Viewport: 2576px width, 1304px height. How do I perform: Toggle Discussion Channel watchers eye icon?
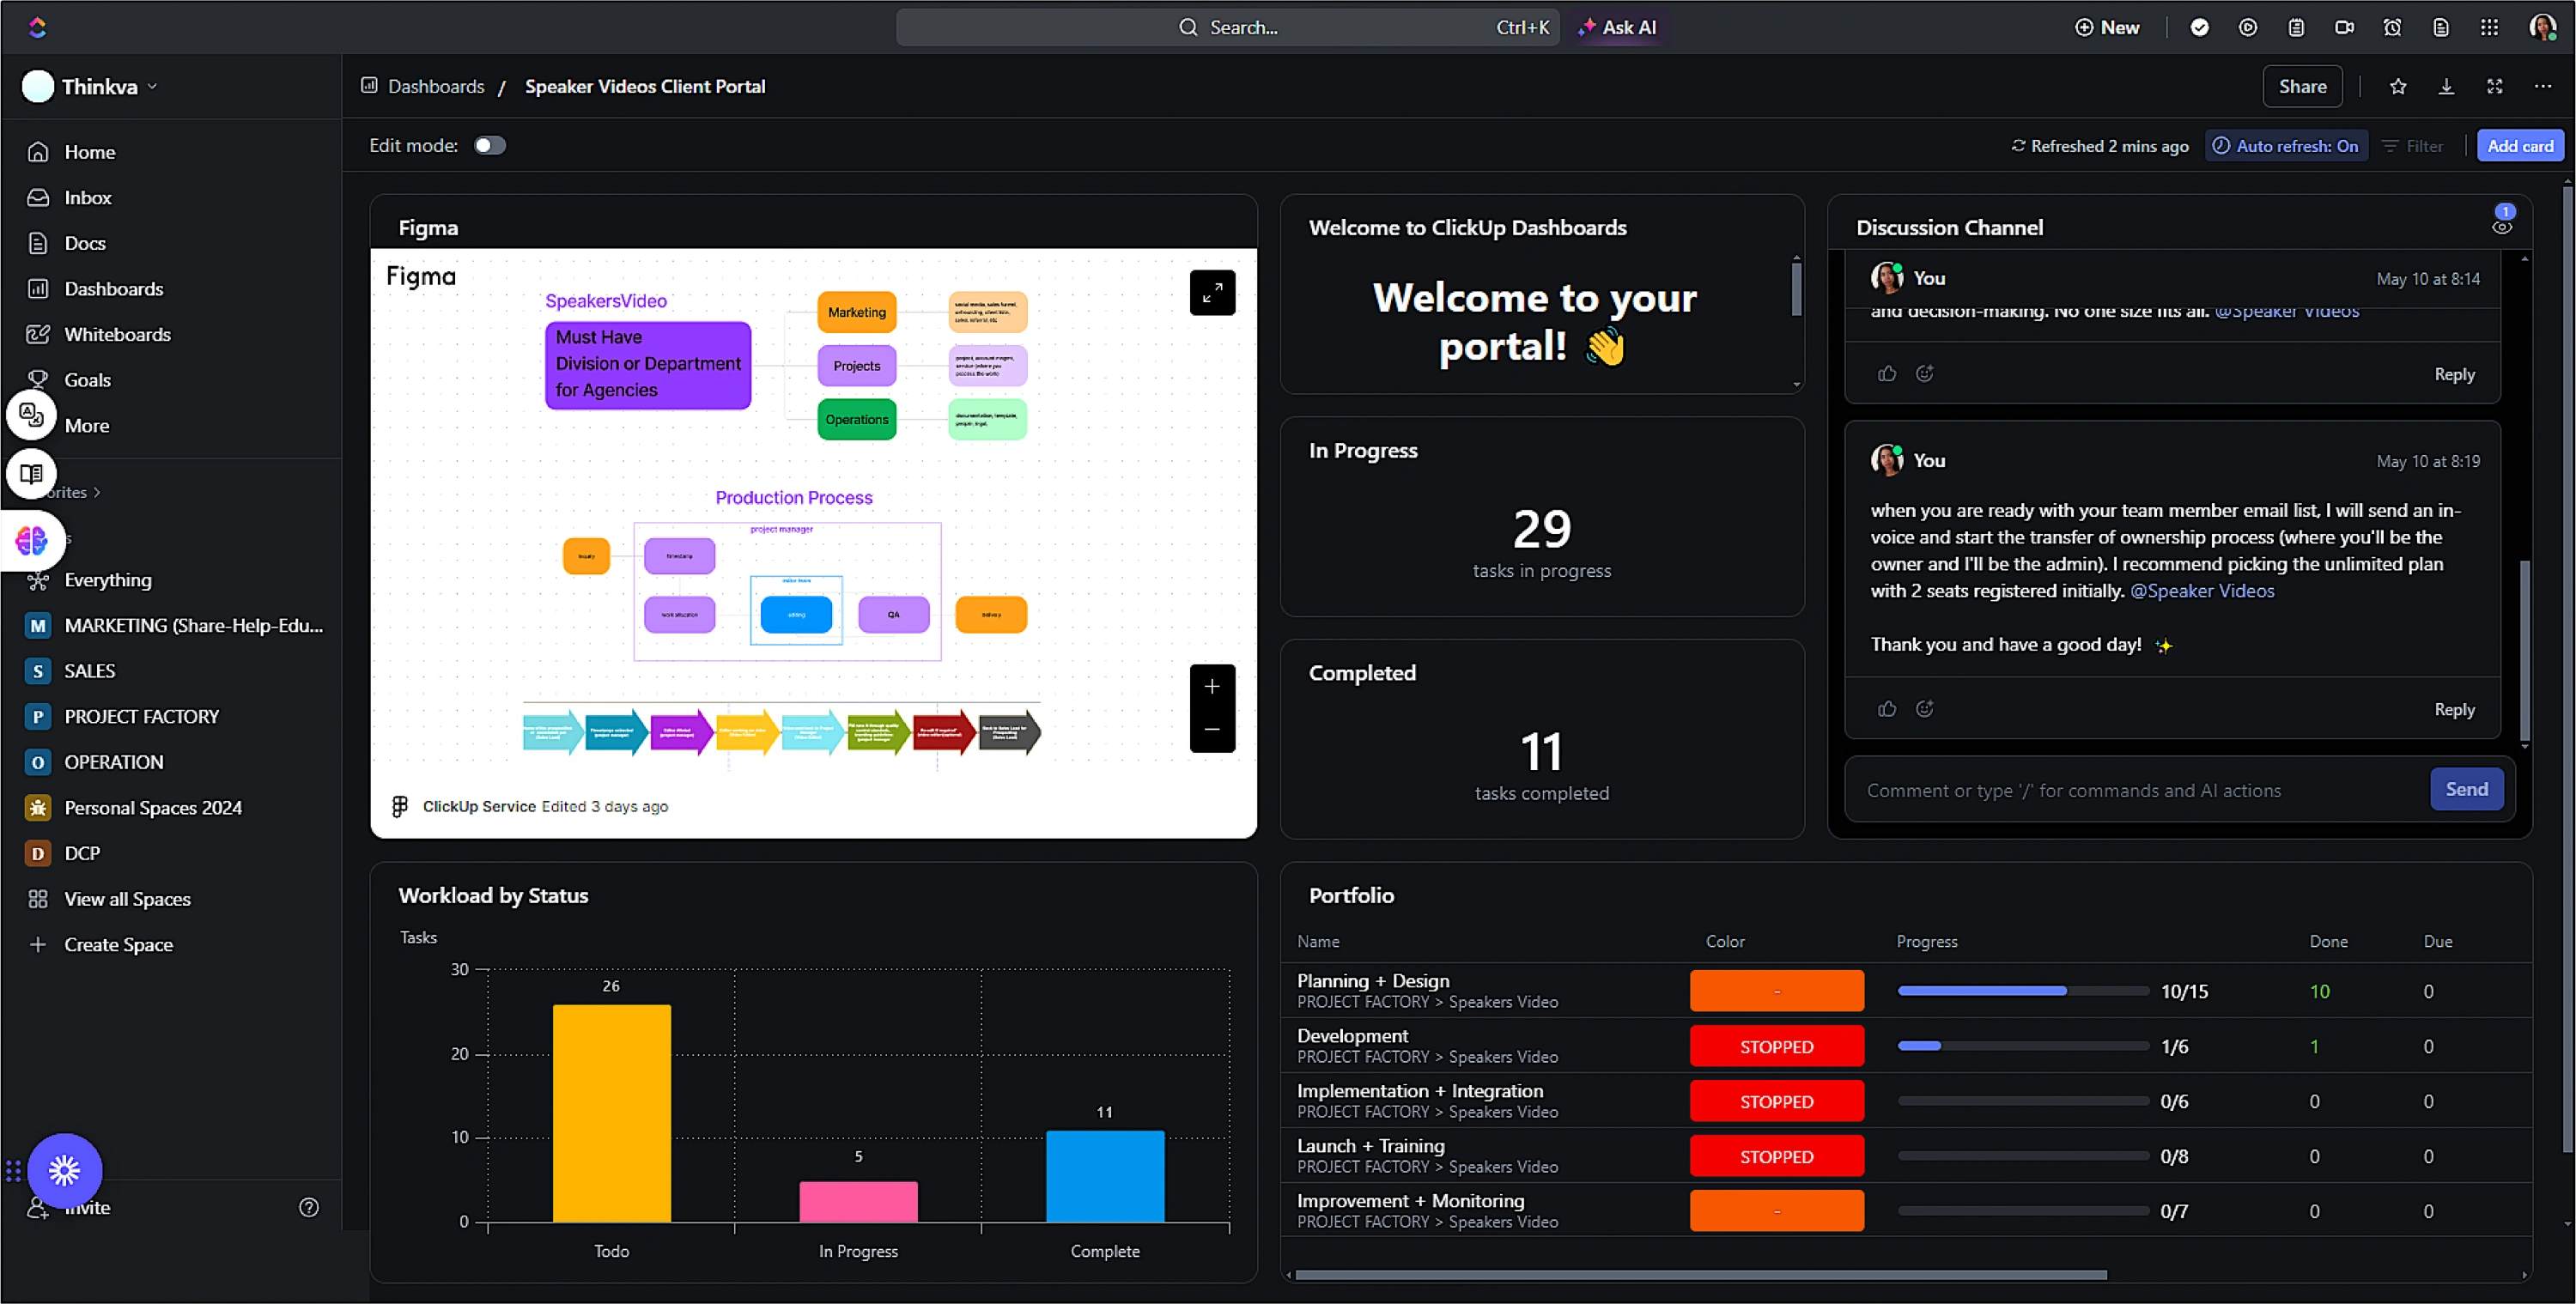[x=2502, y=228]
